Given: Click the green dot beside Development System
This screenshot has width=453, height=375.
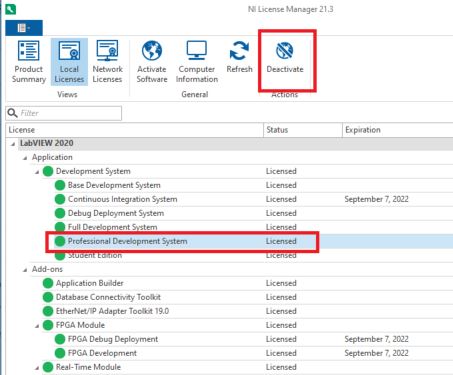Looking at the screenshot, I should click(48, 171).
